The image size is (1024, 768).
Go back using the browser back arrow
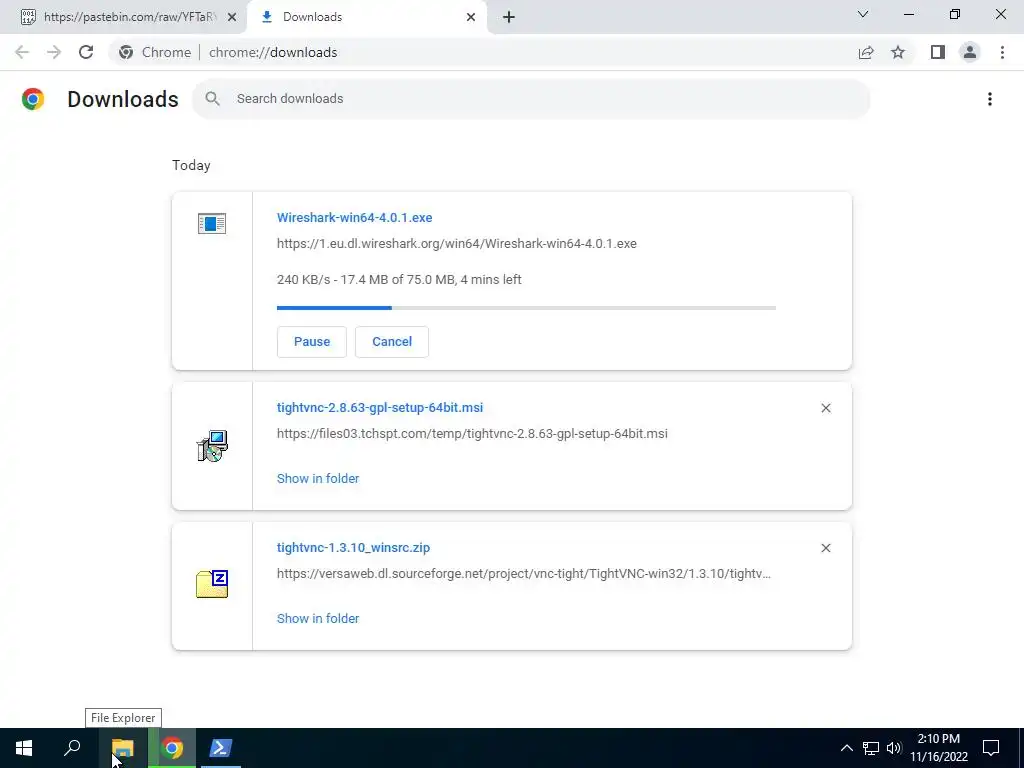[x=22, y=52]
